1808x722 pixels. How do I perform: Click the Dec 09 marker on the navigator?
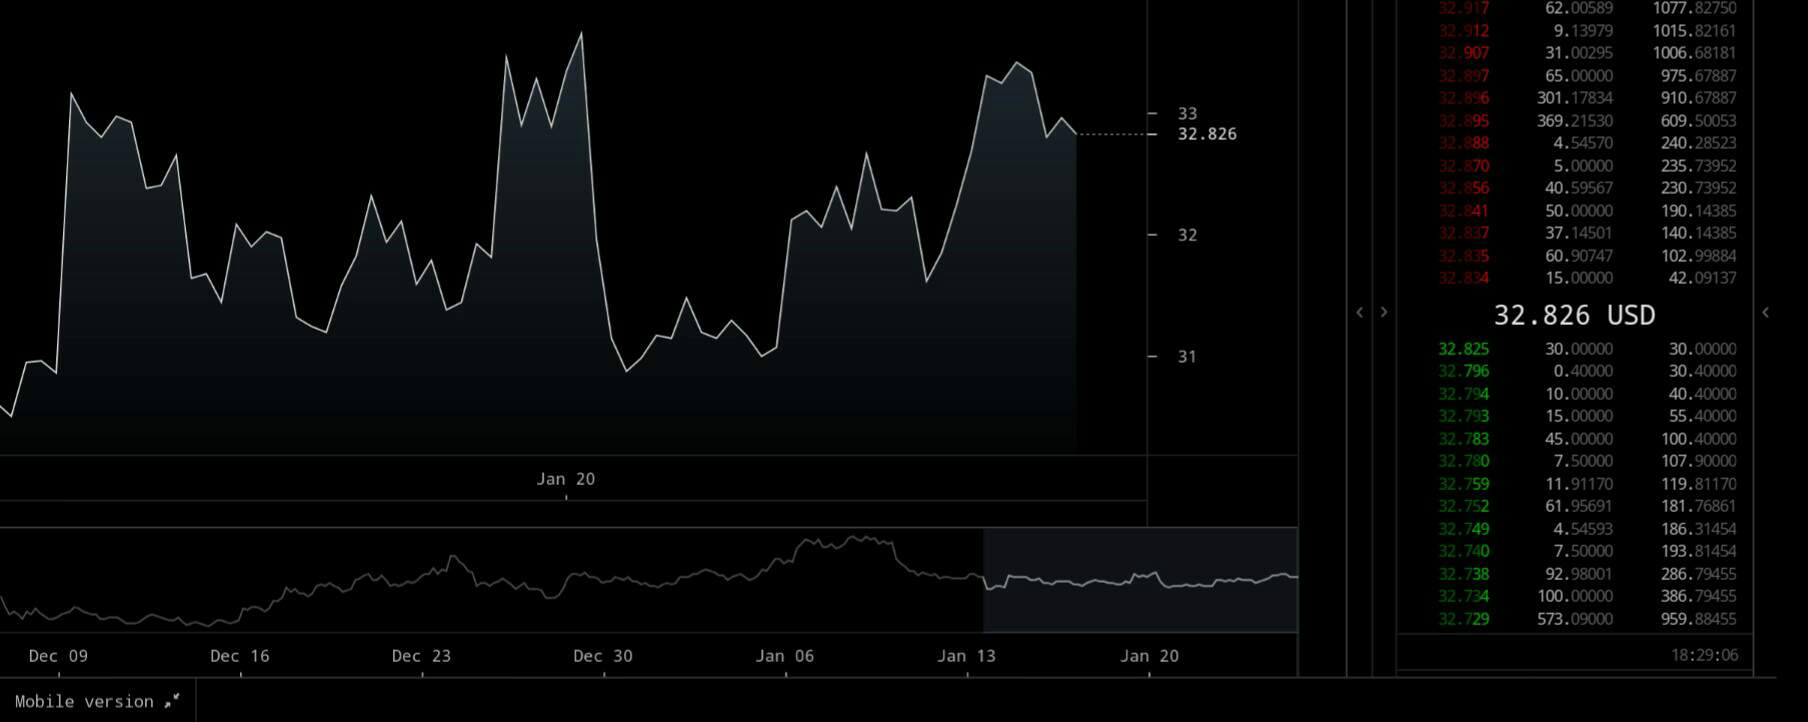[x=58, y=656]
